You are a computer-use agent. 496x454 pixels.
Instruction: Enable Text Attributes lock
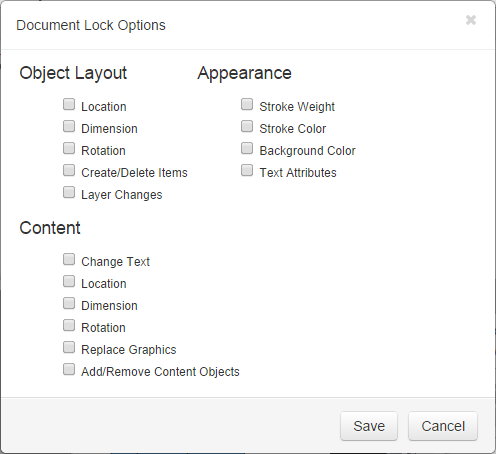coord(247,170)
